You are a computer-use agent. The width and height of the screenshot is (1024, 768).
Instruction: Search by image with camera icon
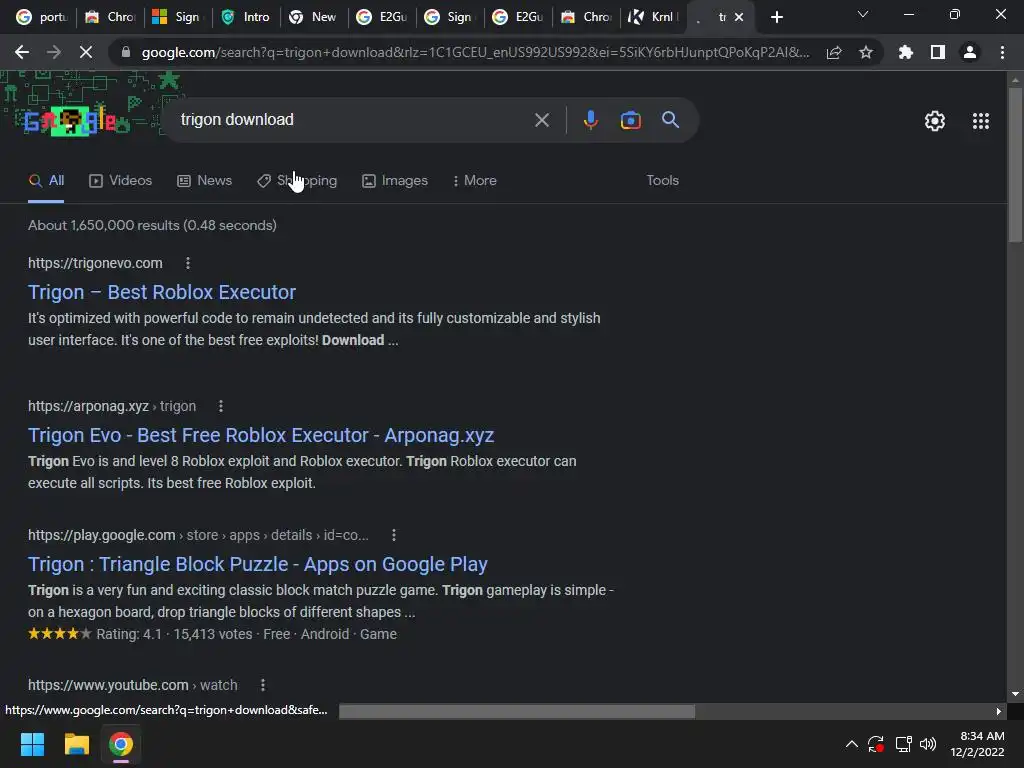point(630,120)
